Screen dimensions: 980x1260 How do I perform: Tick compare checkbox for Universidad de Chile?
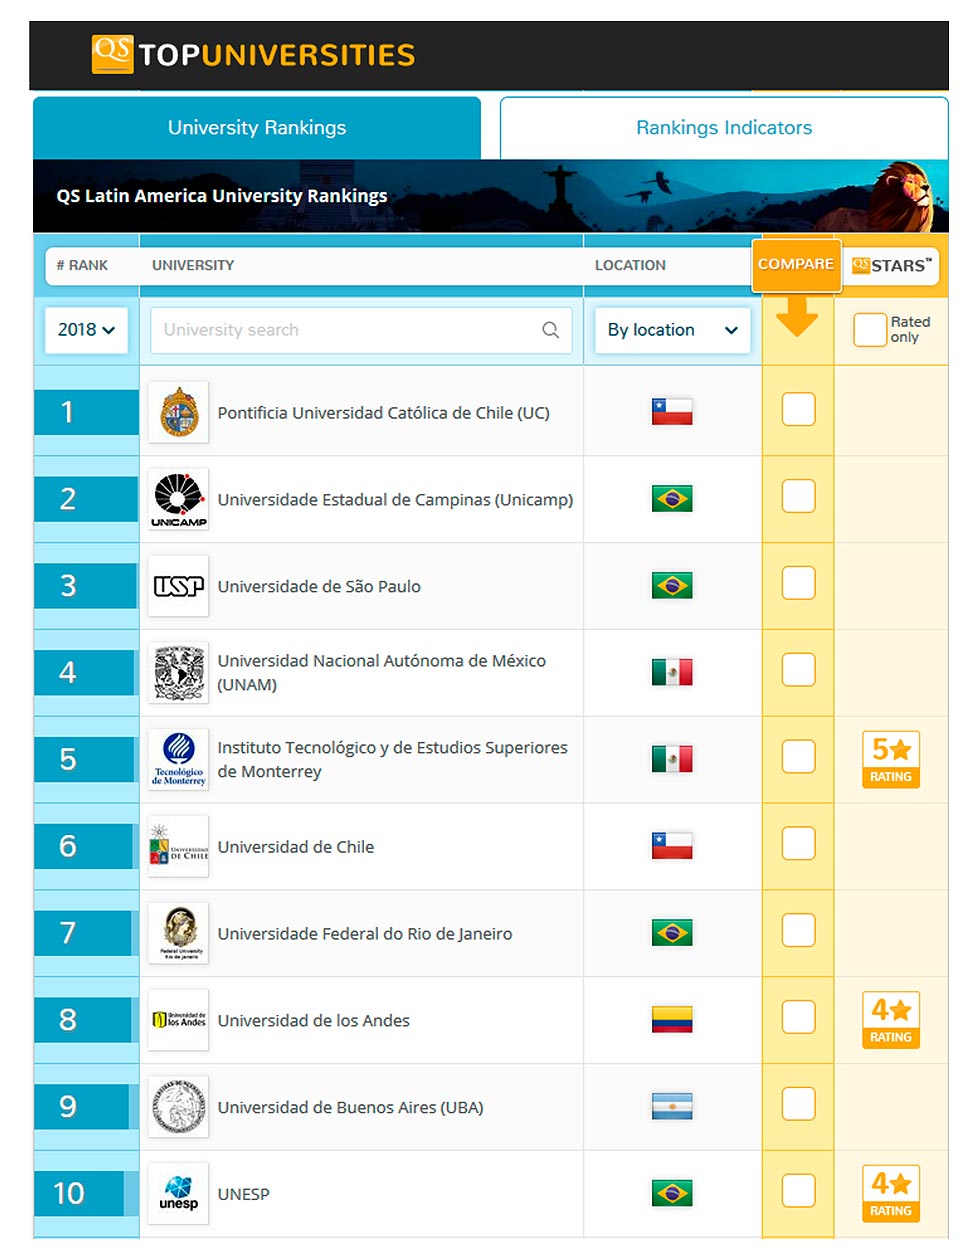798,844
